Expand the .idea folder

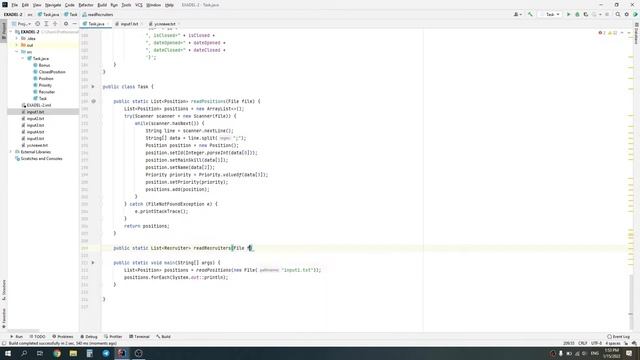17,38
